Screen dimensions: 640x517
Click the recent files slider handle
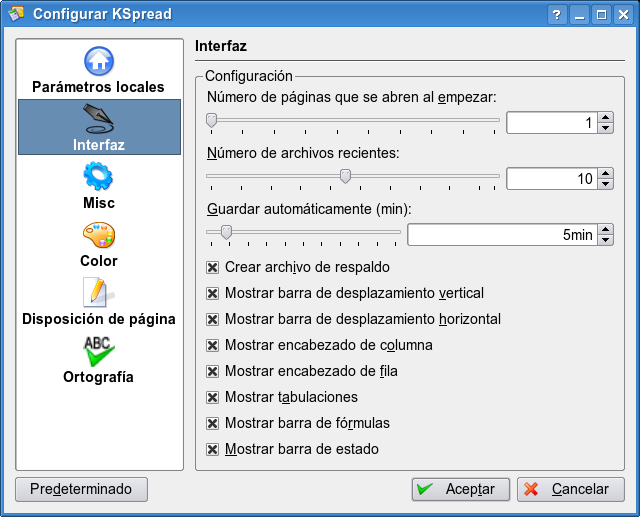(345, 176)
